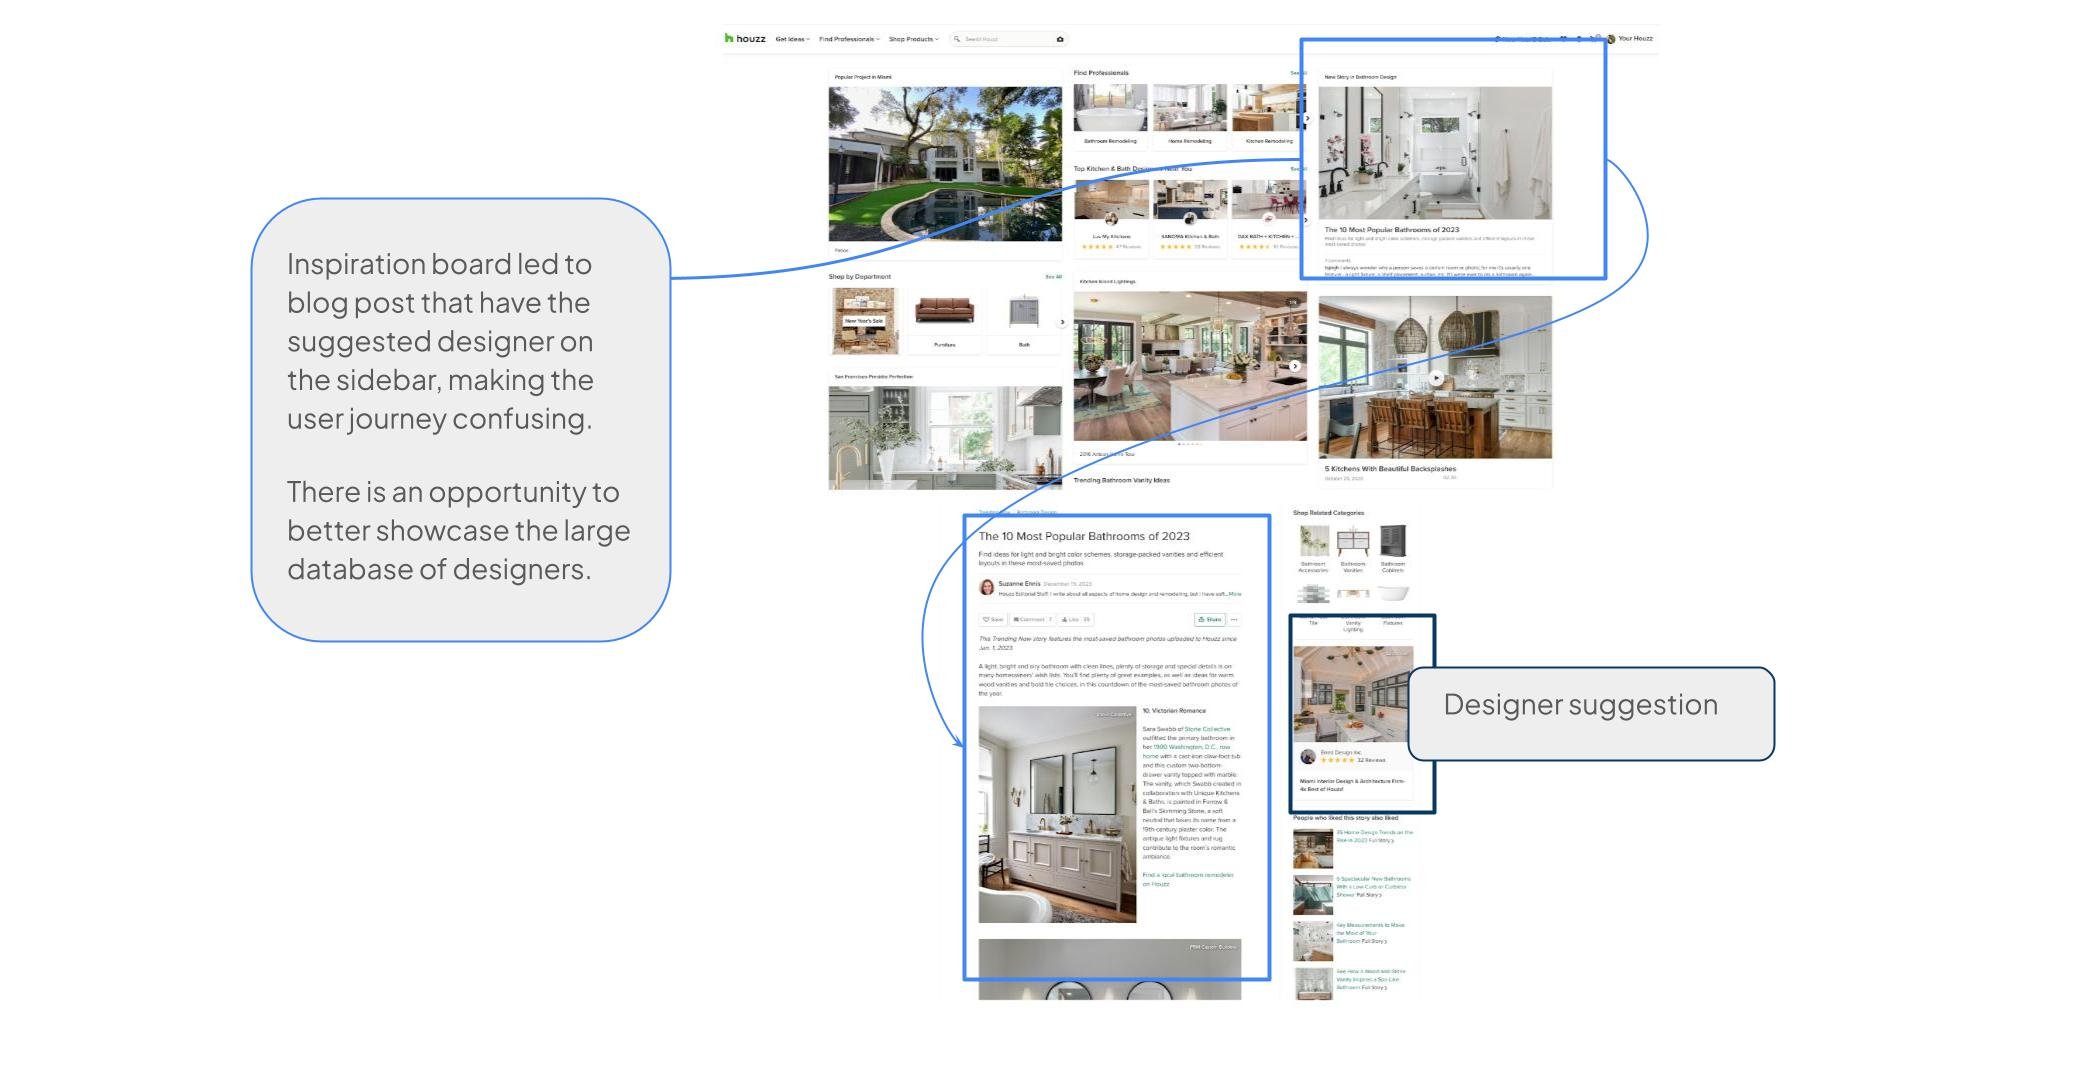
Task: Open the Get Ideas dropdown
Action: (792, 39)
